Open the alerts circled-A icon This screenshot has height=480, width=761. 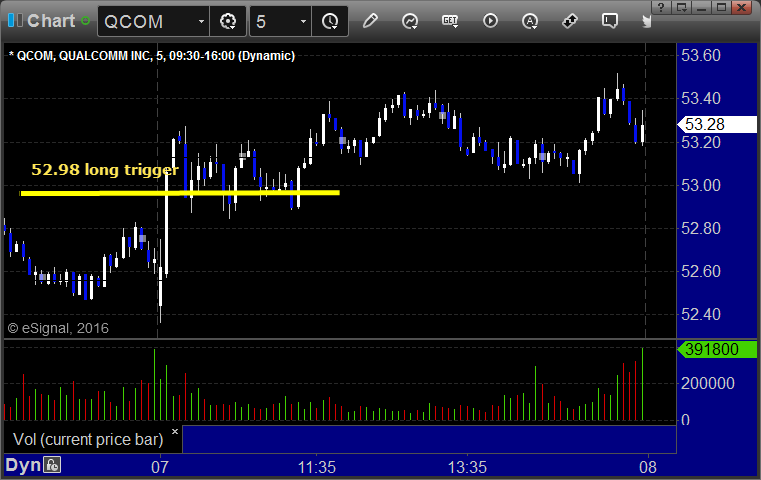pos(530,21)
